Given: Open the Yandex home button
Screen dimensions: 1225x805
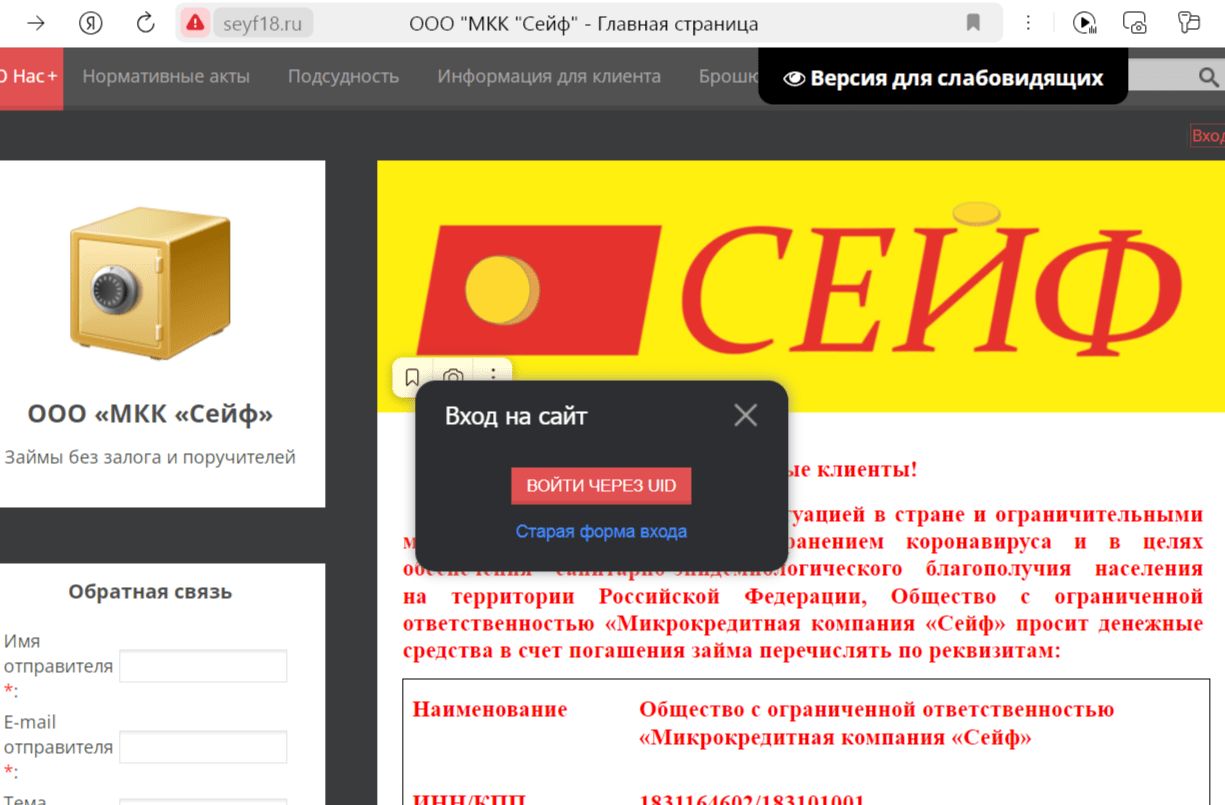Looking at the screenshot, I should tap(91, 23).
